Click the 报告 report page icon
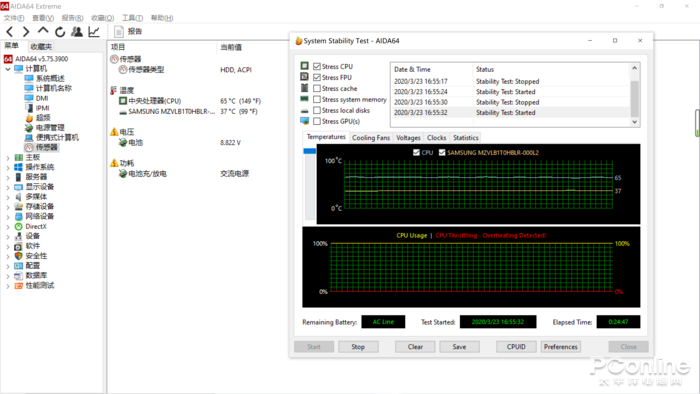The width and height of the screenshot is (700, 394). (x=119, y=32)
